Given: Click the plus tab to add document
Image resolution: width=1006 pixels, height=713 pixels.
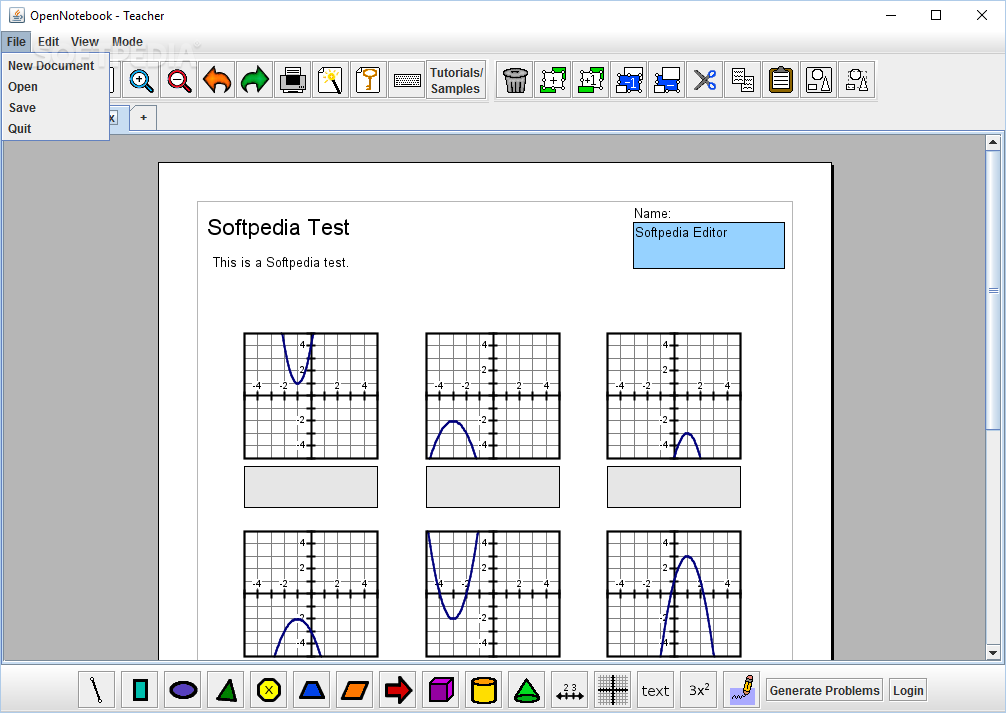Looking at the screenshot, I should click(x=144, y=118).
